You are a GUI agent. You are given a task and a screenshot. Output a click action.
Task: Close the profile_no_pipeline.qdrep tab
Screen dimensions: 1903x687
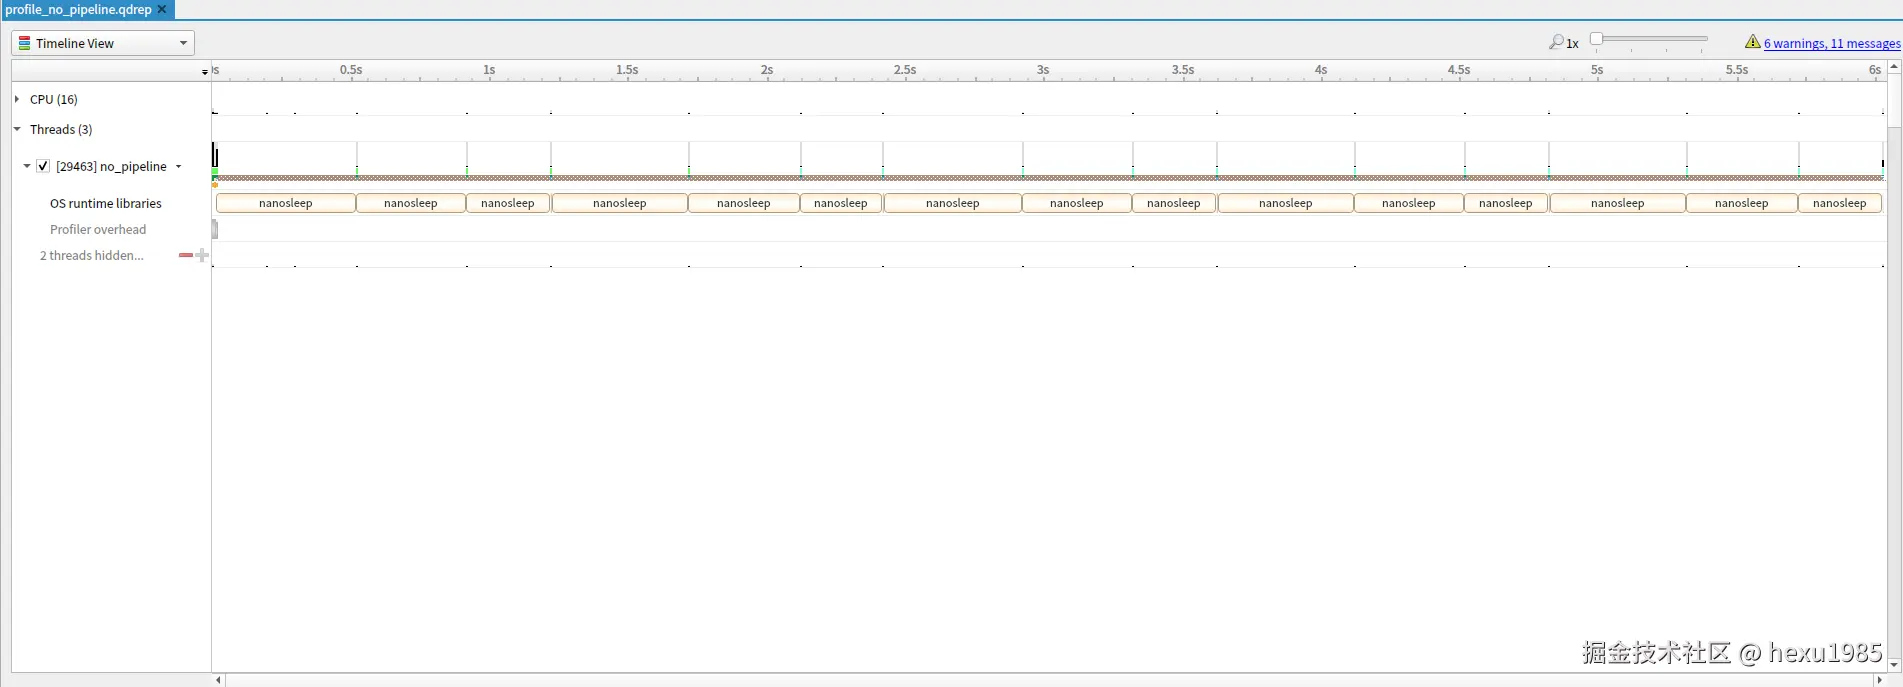pos(162,9)
